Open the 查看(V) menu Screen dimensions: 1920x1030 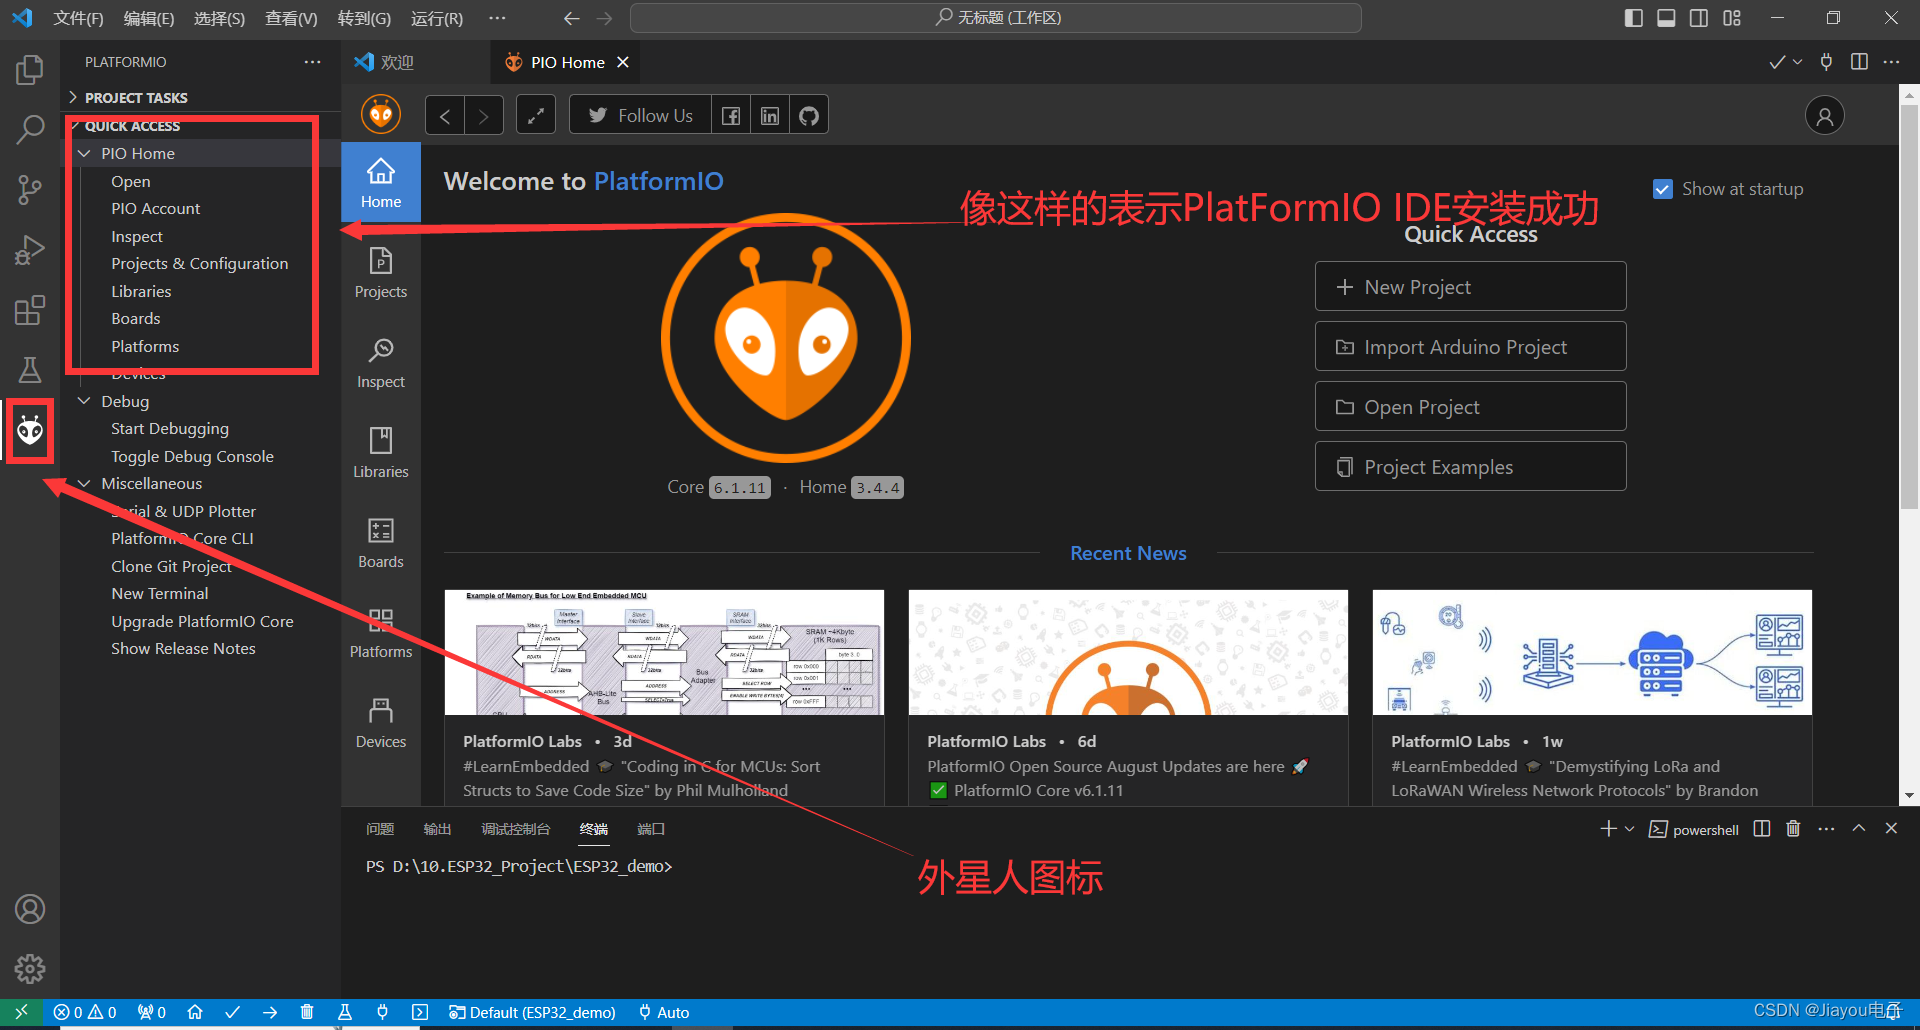(x=291, y=18)
